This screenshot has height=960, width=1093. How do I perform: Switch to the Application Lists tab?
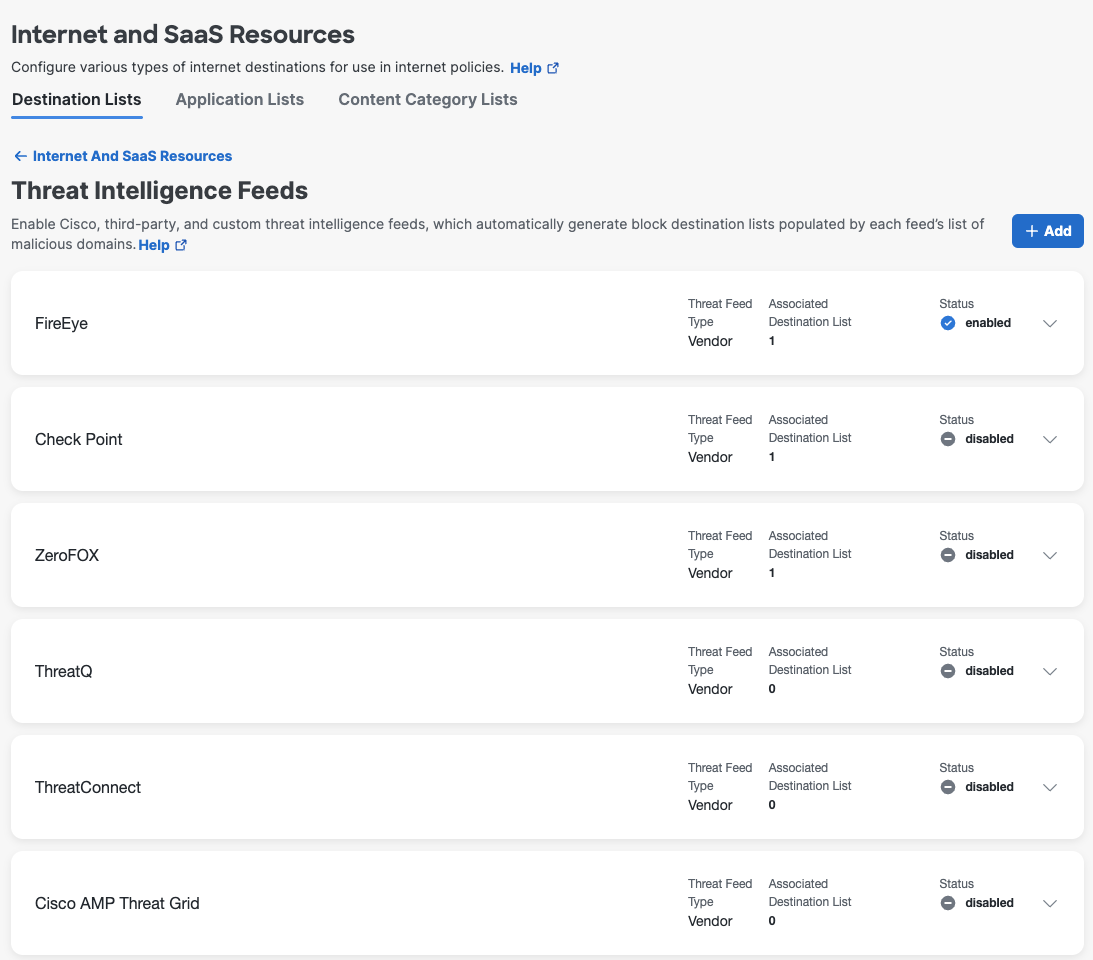(x=240, y=100)
